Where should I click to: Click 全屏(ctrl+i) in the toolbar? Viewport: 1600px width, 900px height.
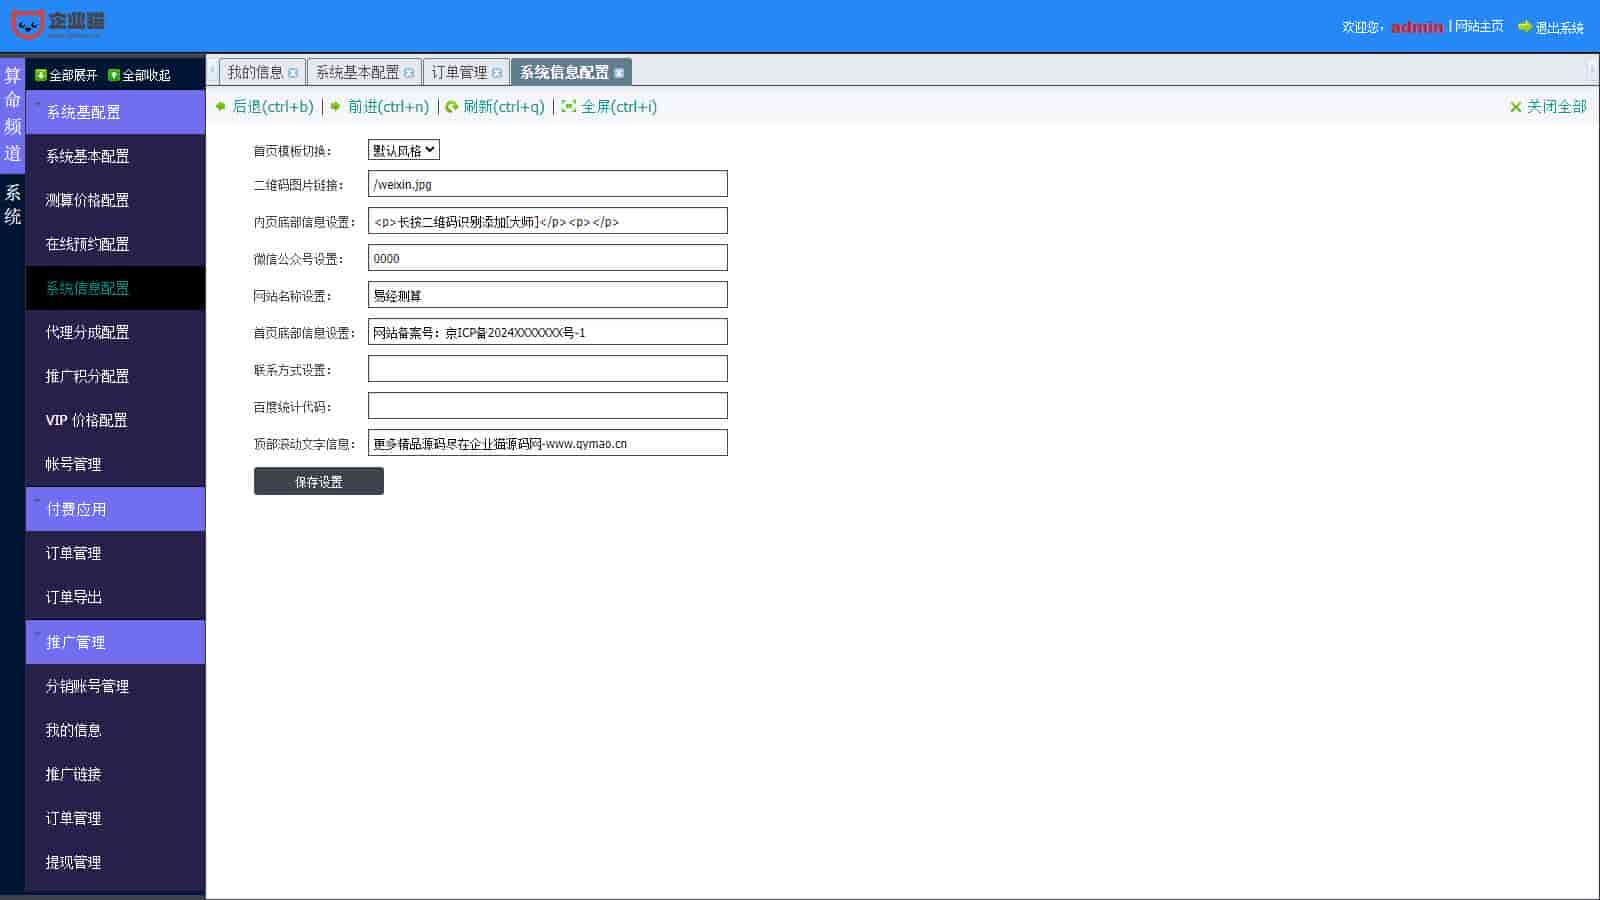click(x=619, y=106)
